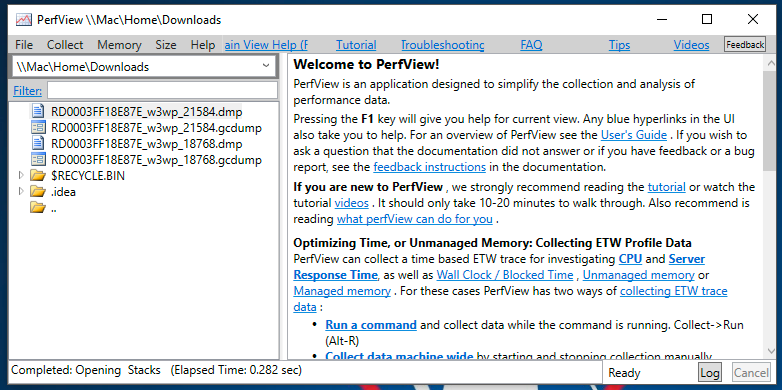Click the PerfView title bar app icon

pos(23,19)
